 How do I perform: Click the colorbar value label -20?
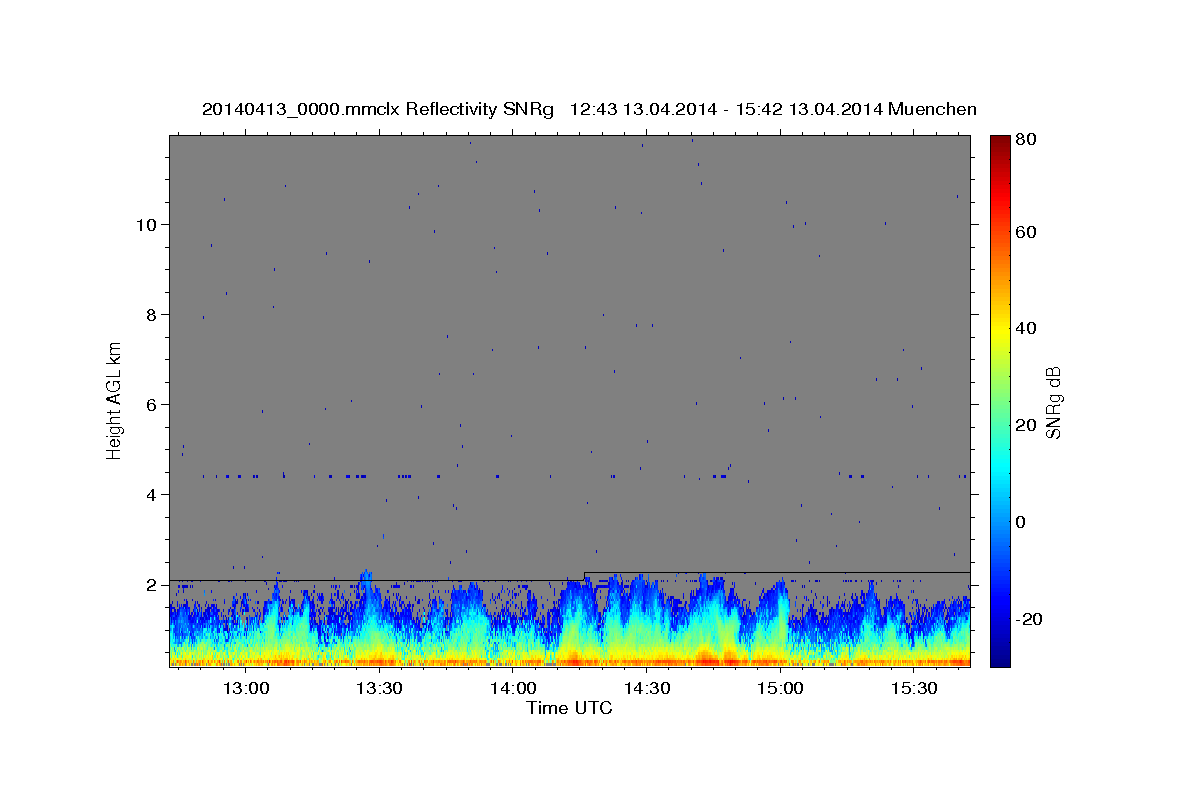click(1031, 620)
